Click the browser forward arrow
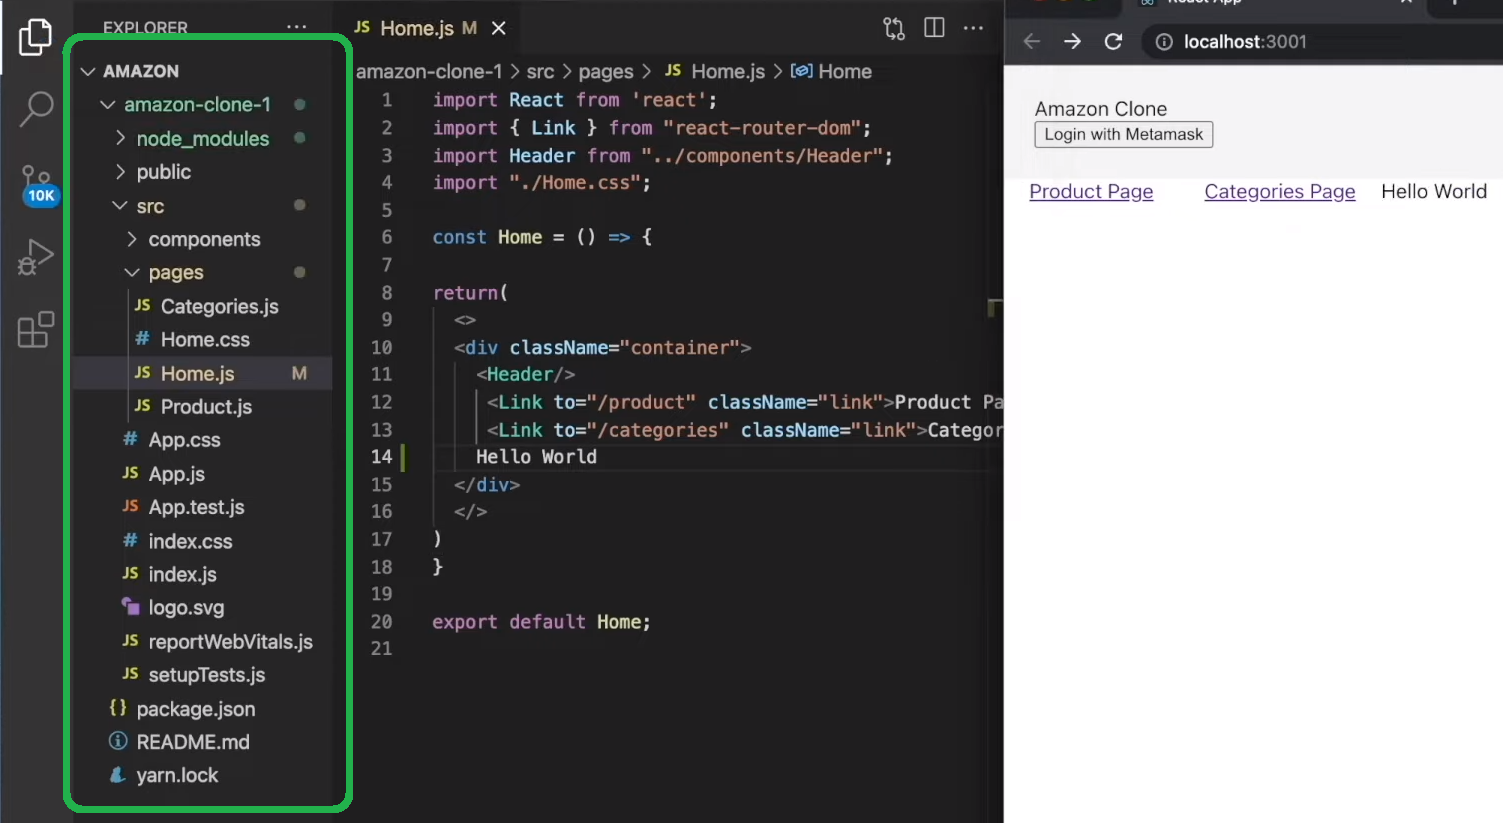Image resolution: width=1503 pixels, height=823 pixels. coord(1072,41)
